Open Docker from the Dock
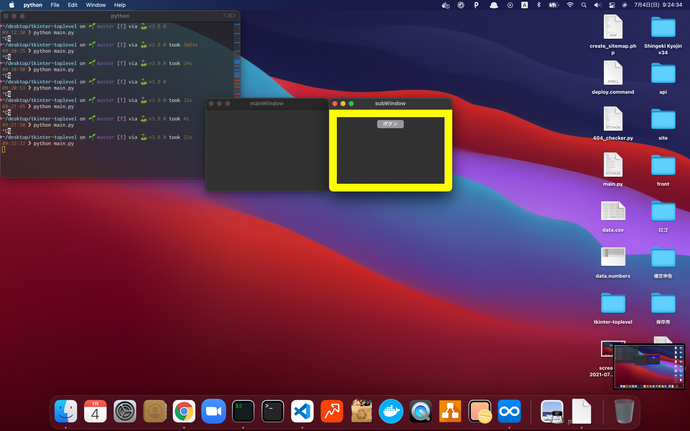 [x=391, y=411]
